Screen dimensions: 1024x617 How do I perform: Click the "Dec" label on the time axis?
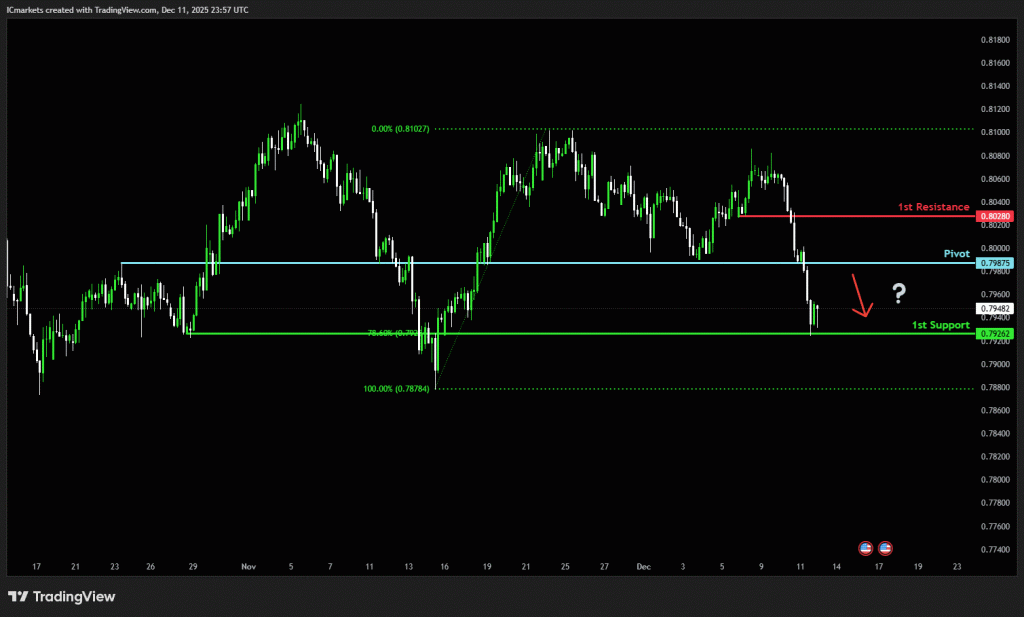tap(642, 567)
